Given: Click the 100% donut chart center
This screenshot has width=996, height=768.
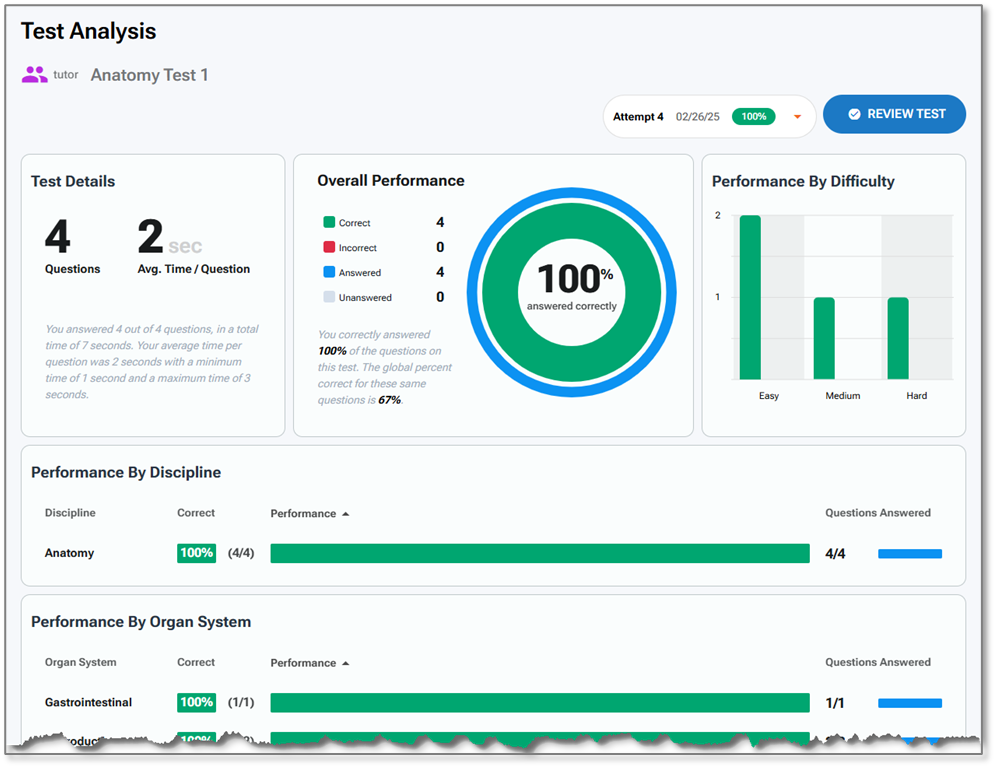Looking at the screenshot, I should click(x=572, y=286).
